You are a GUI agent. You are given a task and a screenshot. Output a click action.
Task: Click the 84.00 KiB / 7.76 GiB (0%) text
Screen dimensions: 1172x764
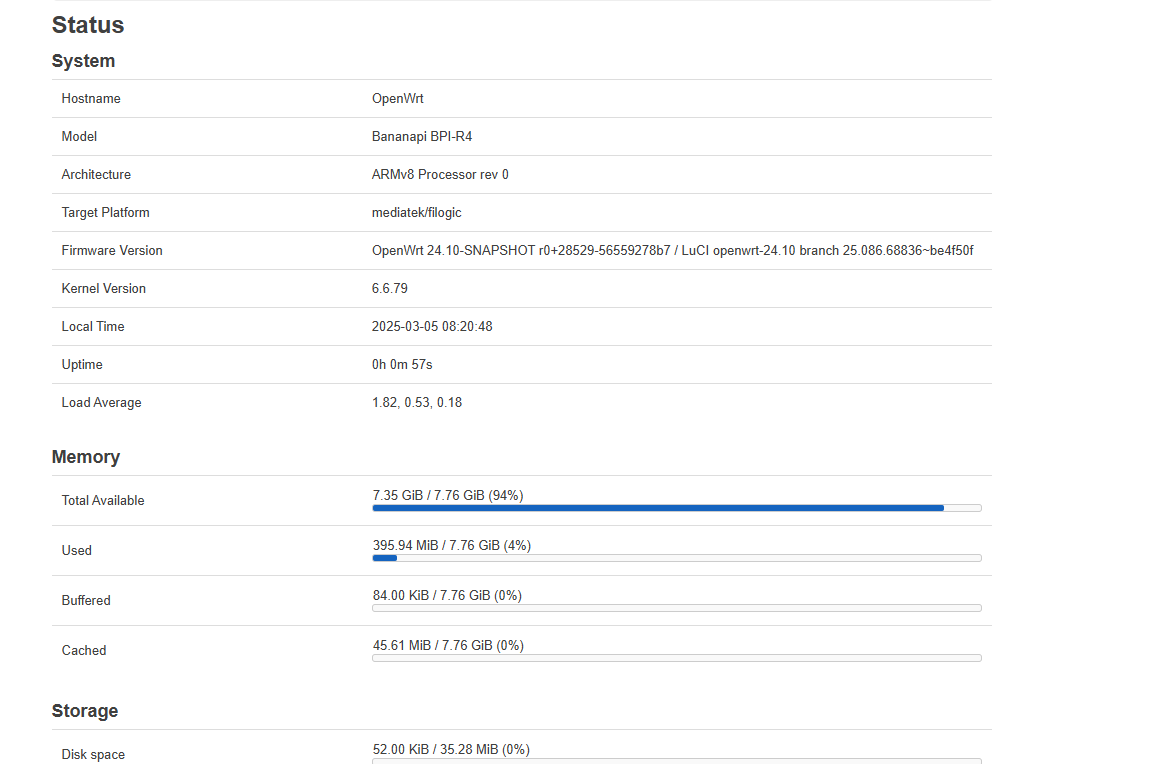coord(447,596)
